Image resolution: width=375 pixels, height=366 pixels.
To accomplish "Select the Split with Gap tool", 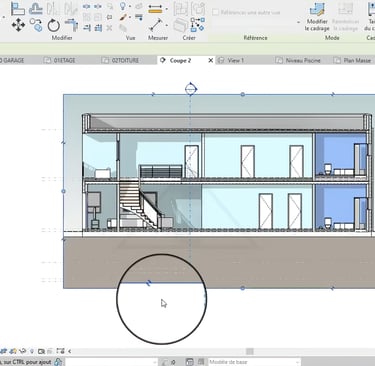I will pos(98,6).
